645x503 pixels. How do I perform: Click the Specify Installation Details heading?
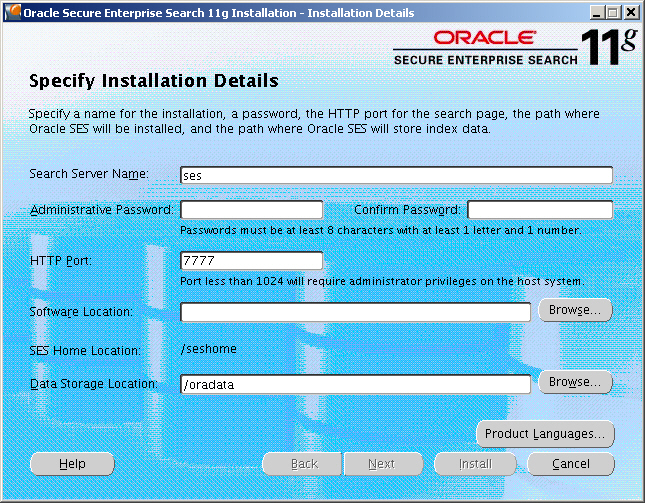point(154,81)
